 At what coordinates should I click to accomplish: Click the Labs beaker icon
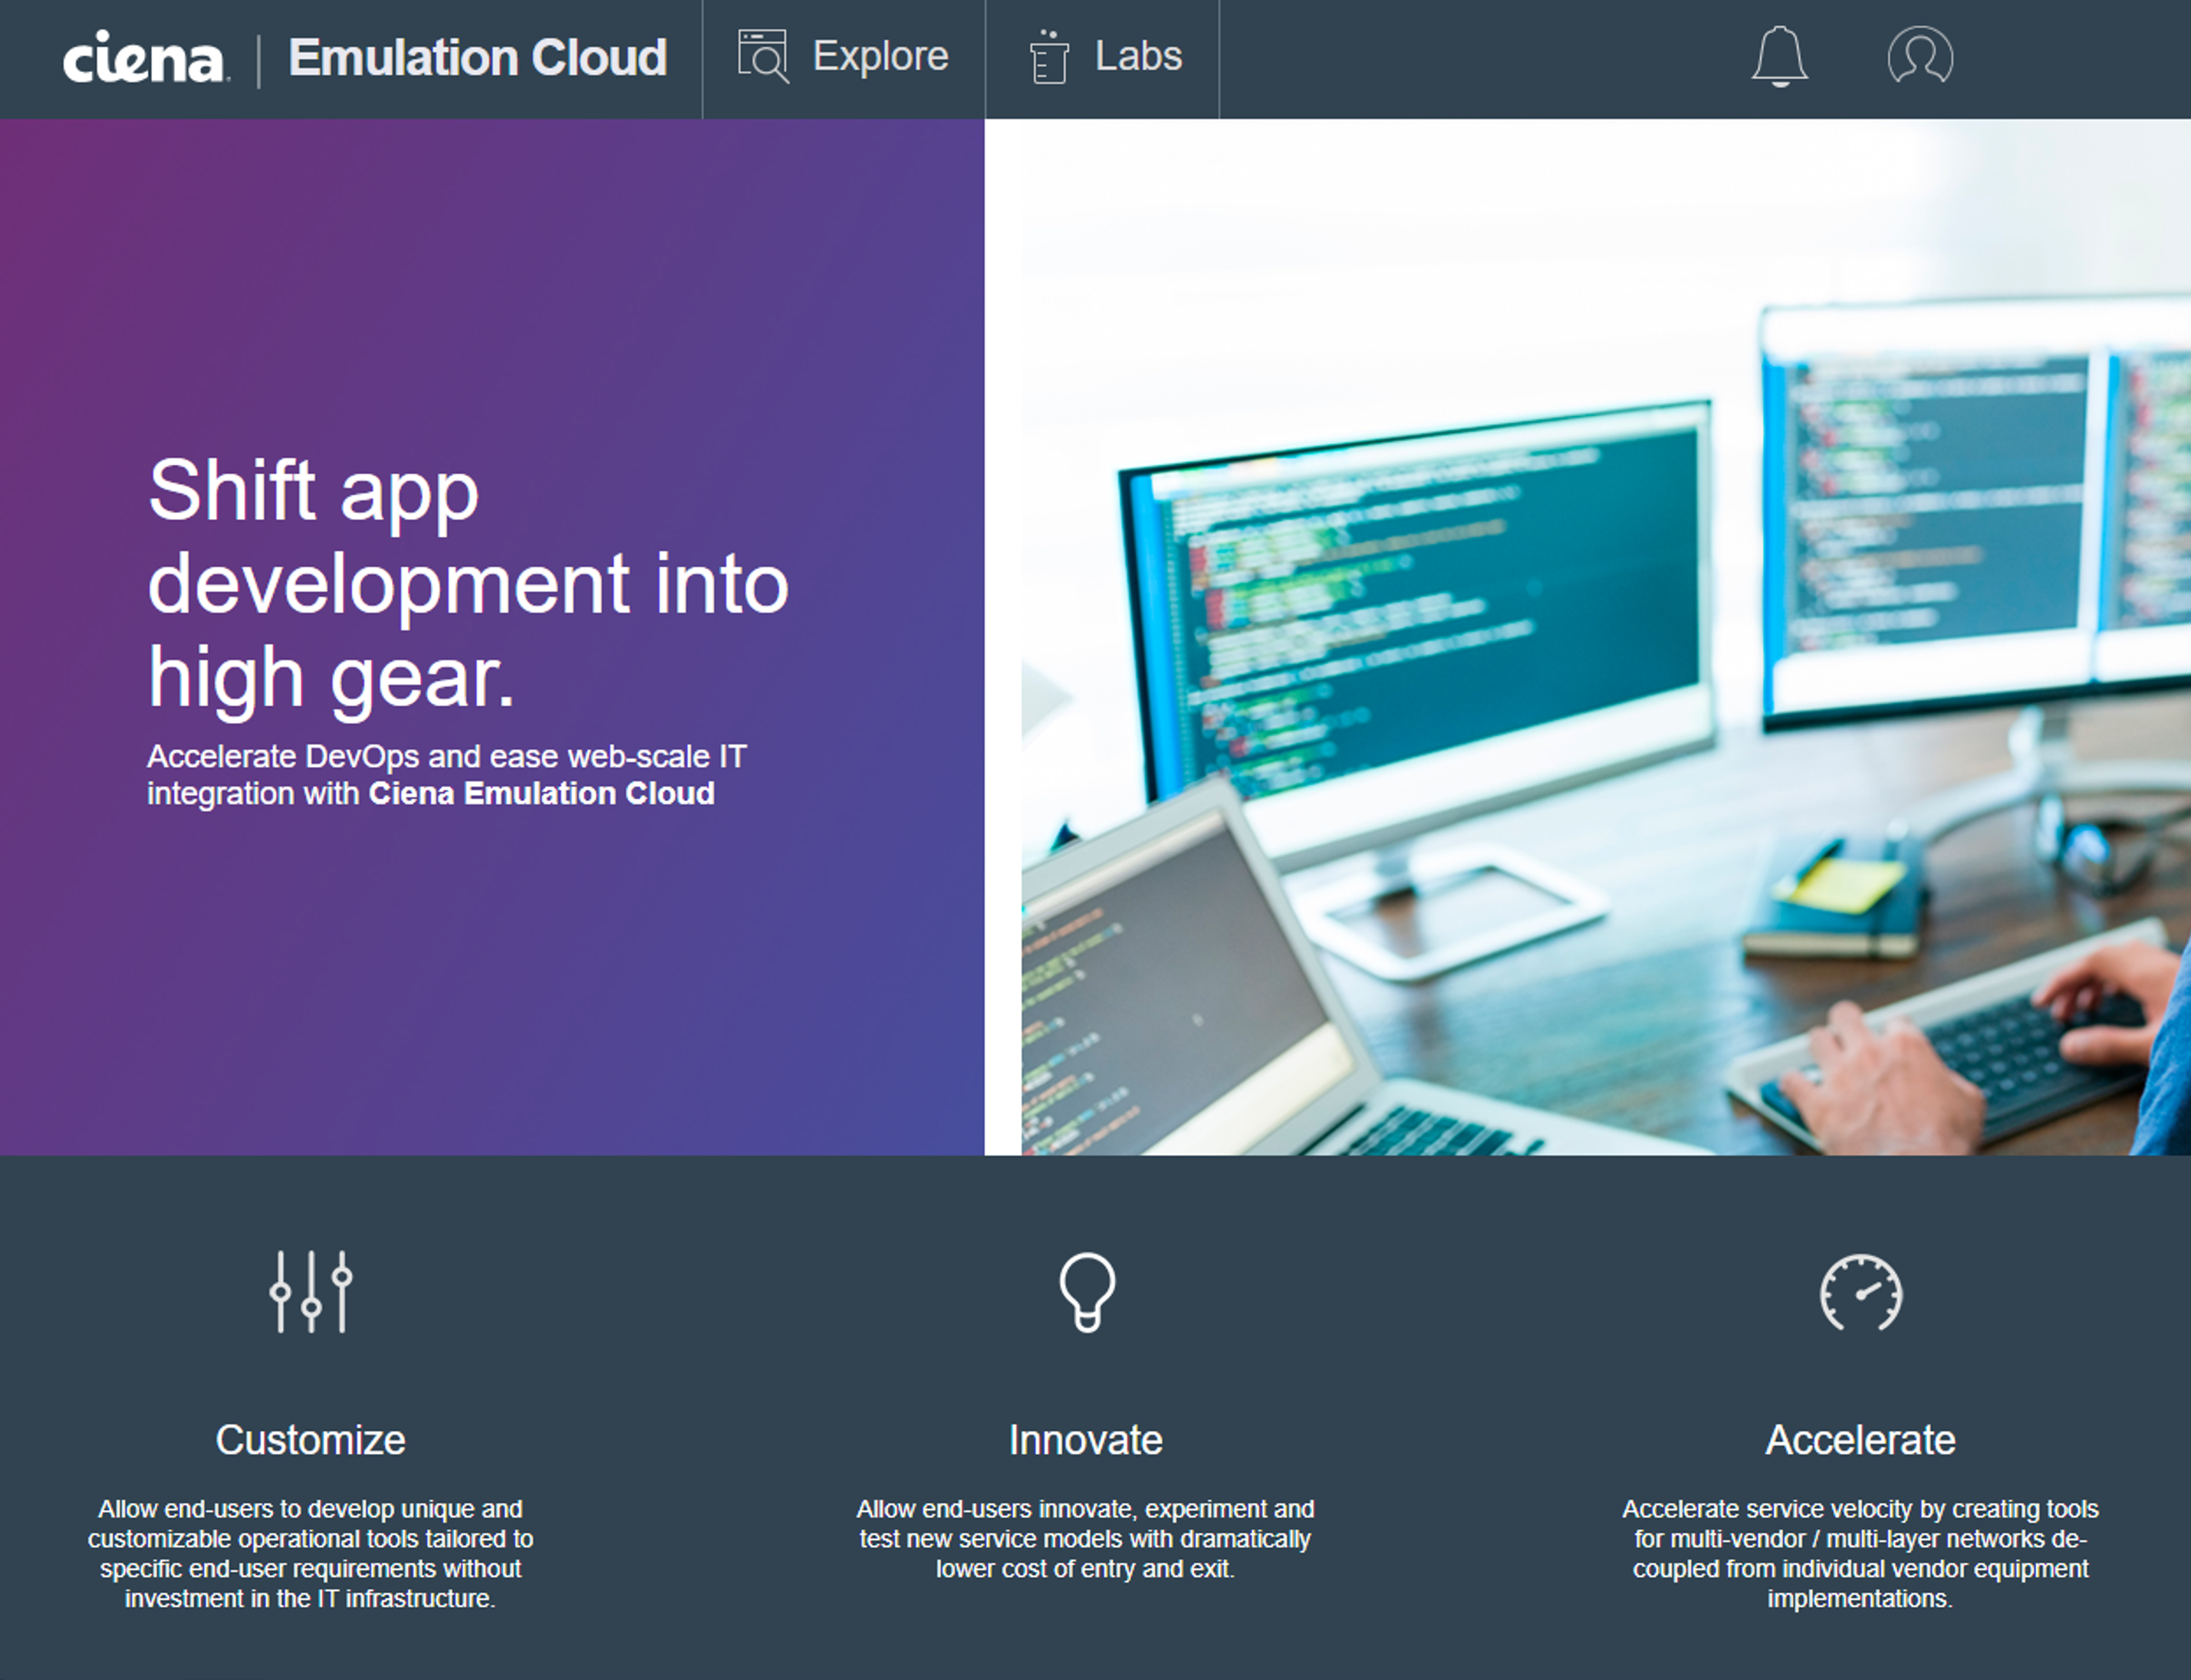coord(1049,57)
